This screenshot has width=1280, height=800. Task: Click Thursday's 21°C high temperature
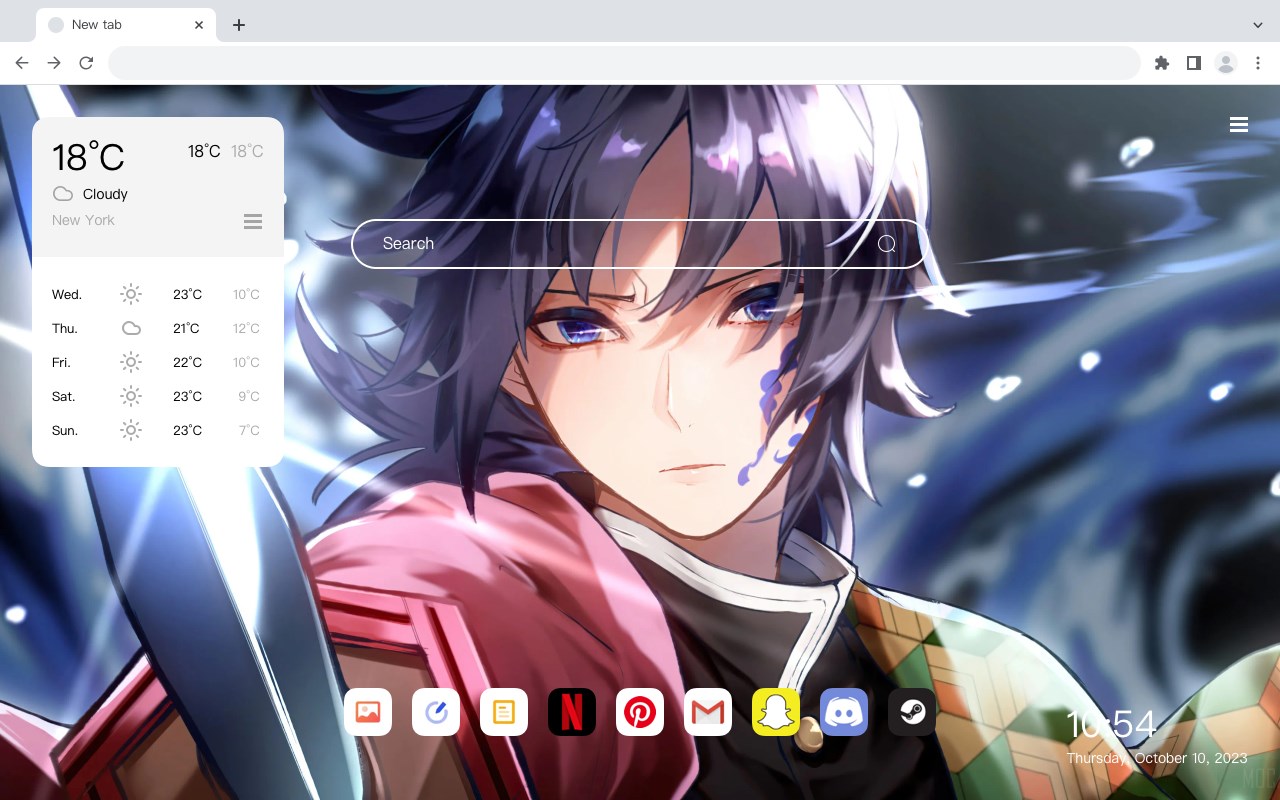click(186, 329)
